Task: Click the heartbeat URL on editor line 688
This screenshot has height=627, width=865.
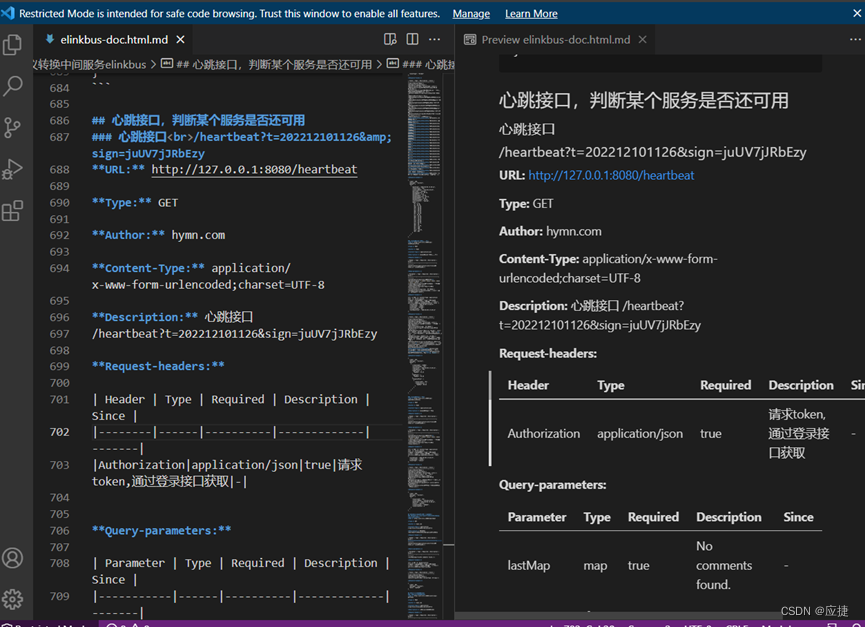Action: point(254,169)
